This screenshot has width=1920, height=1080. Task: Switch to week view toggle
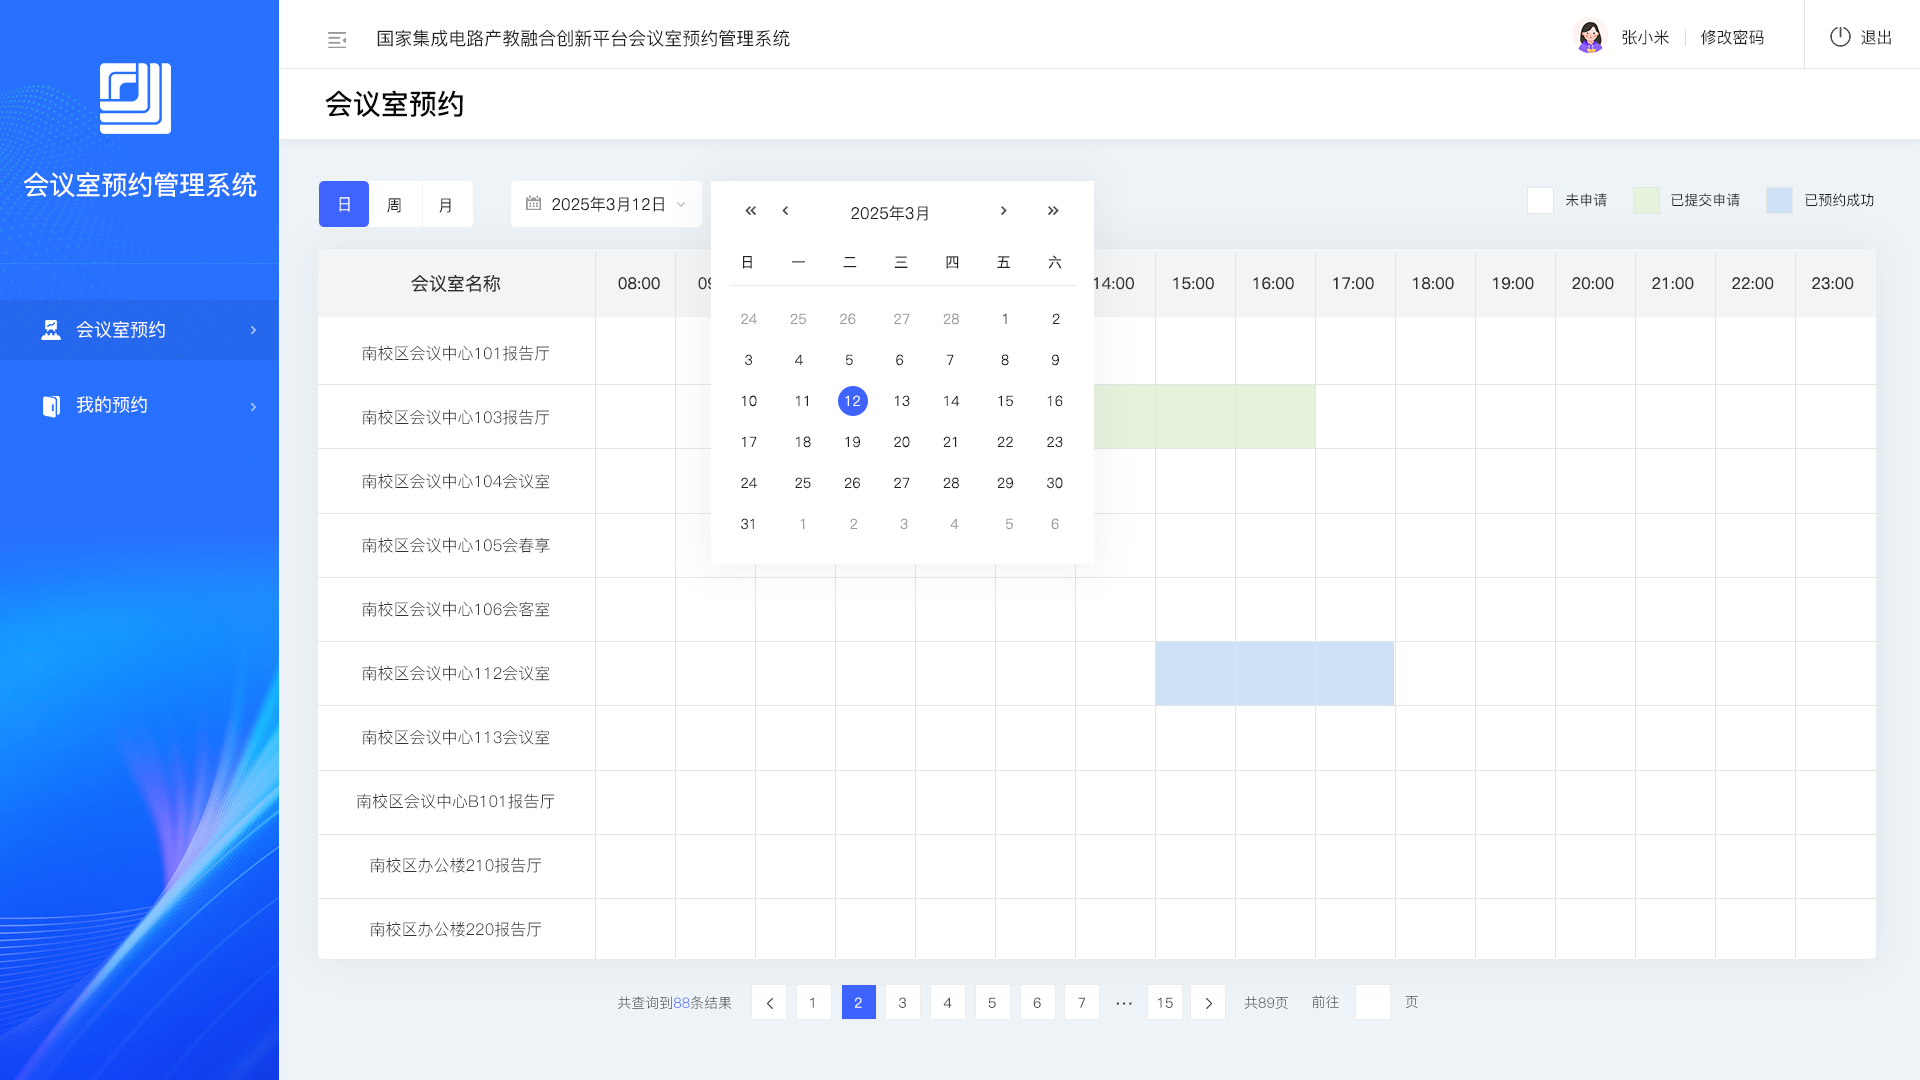tap(395, 204)
